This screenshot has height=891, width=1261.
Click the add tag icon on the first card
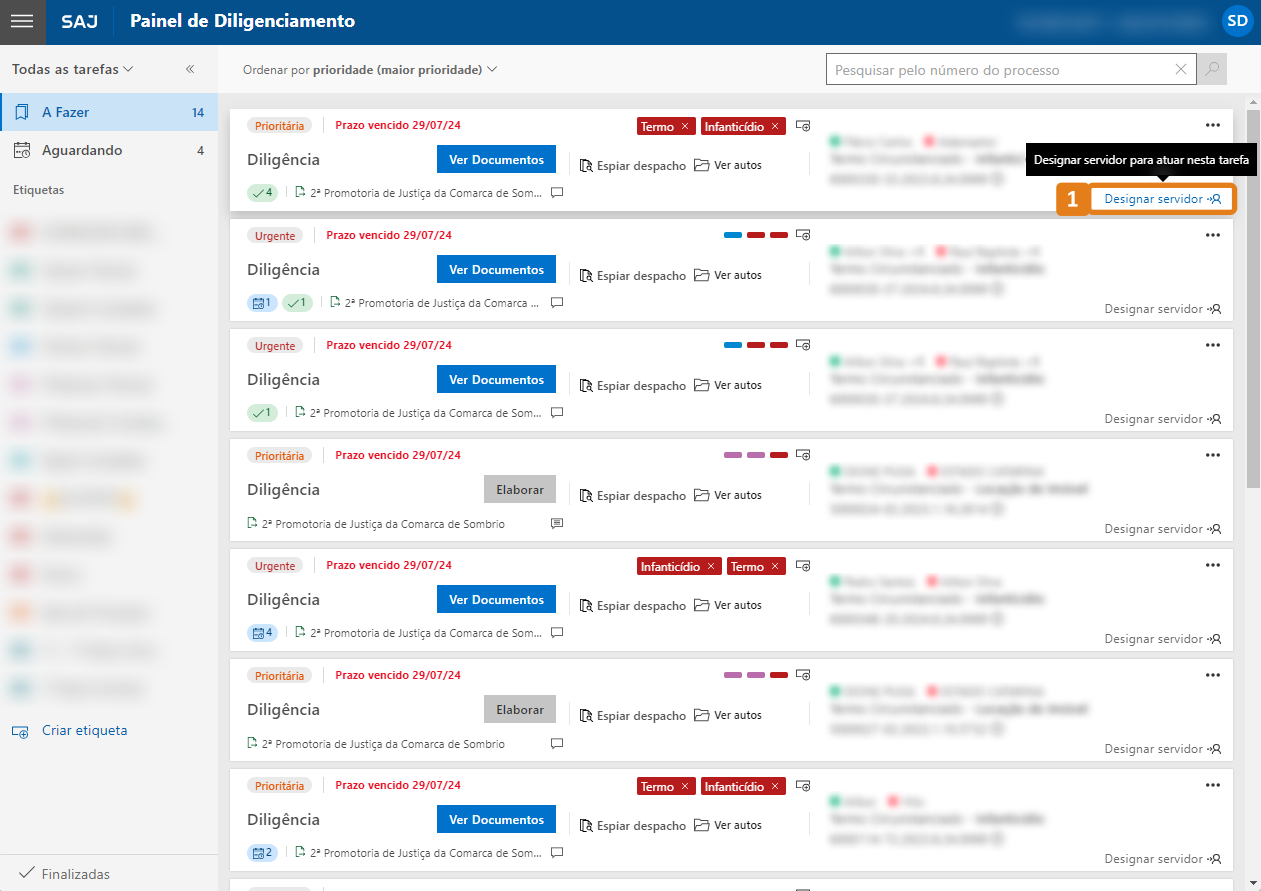click(x=803, y=126)
